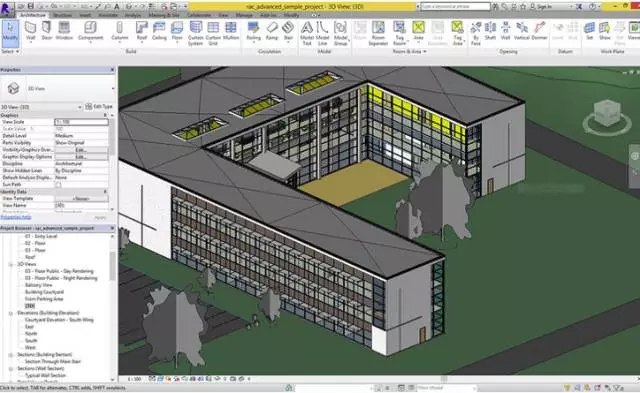Collapse the Graphics properties section
Viewport: 640px width, 393px height.
[105, 115]
